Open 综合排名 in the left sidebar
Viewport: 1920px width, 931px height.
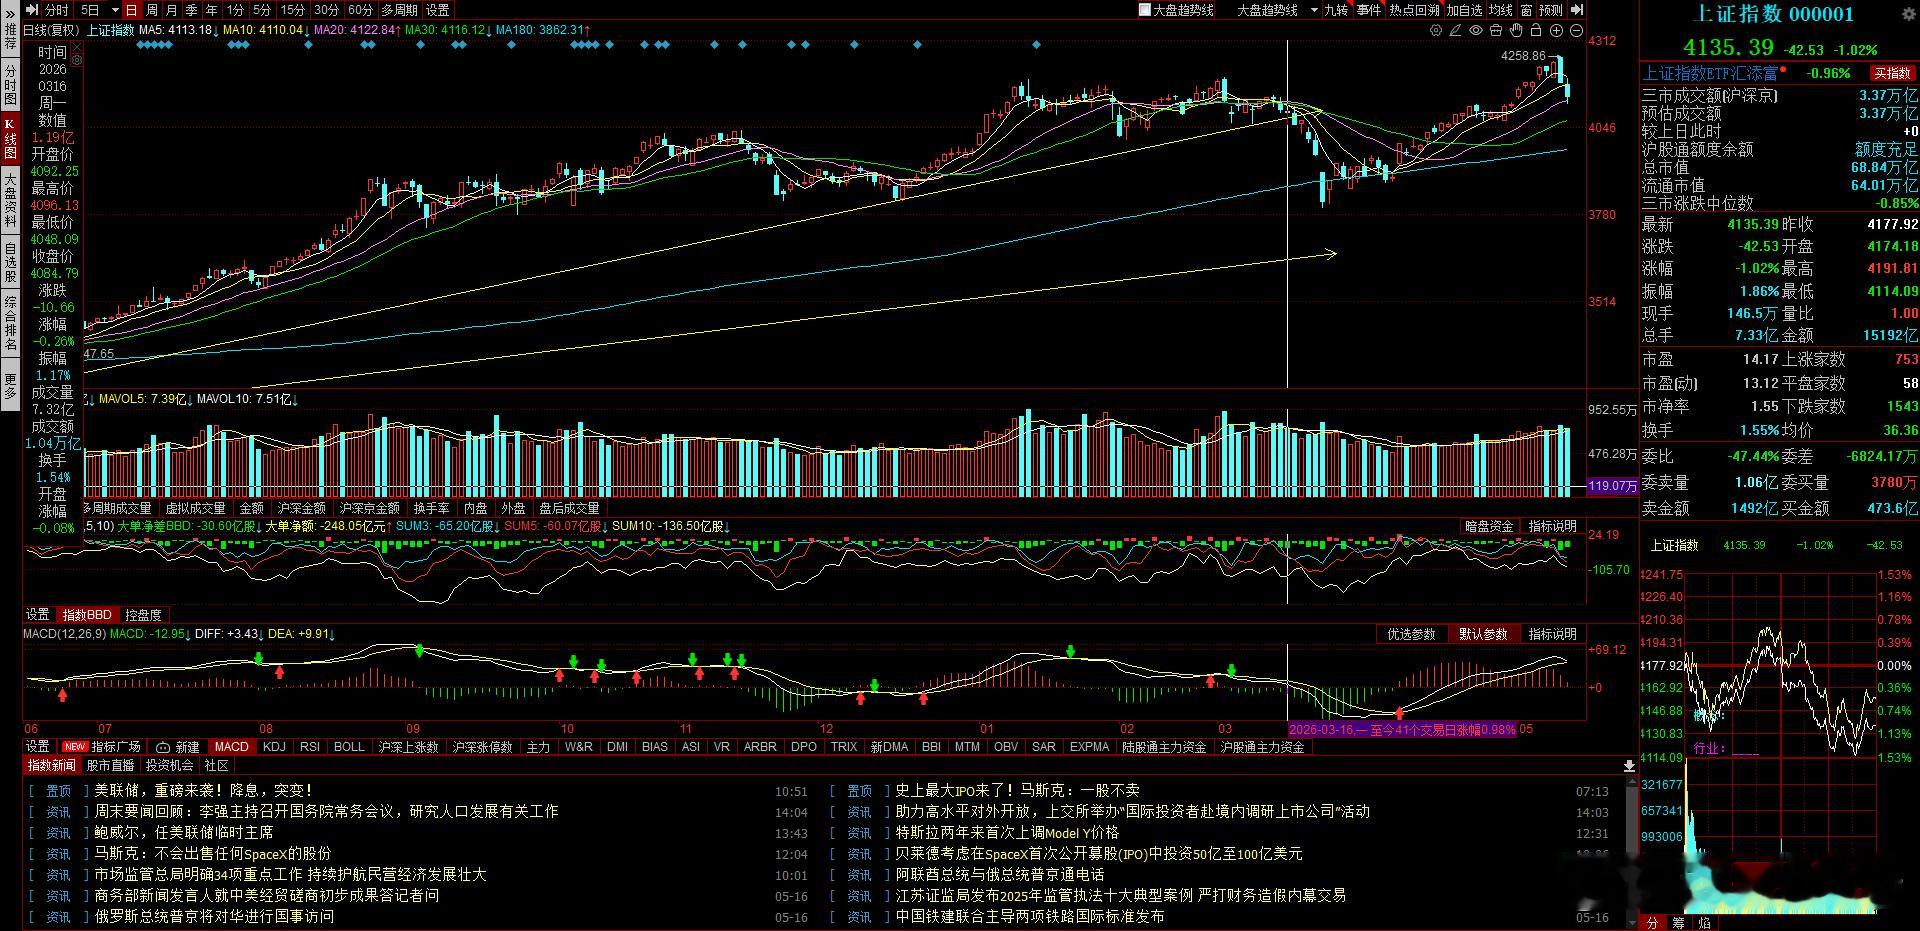tap(10, 322)
